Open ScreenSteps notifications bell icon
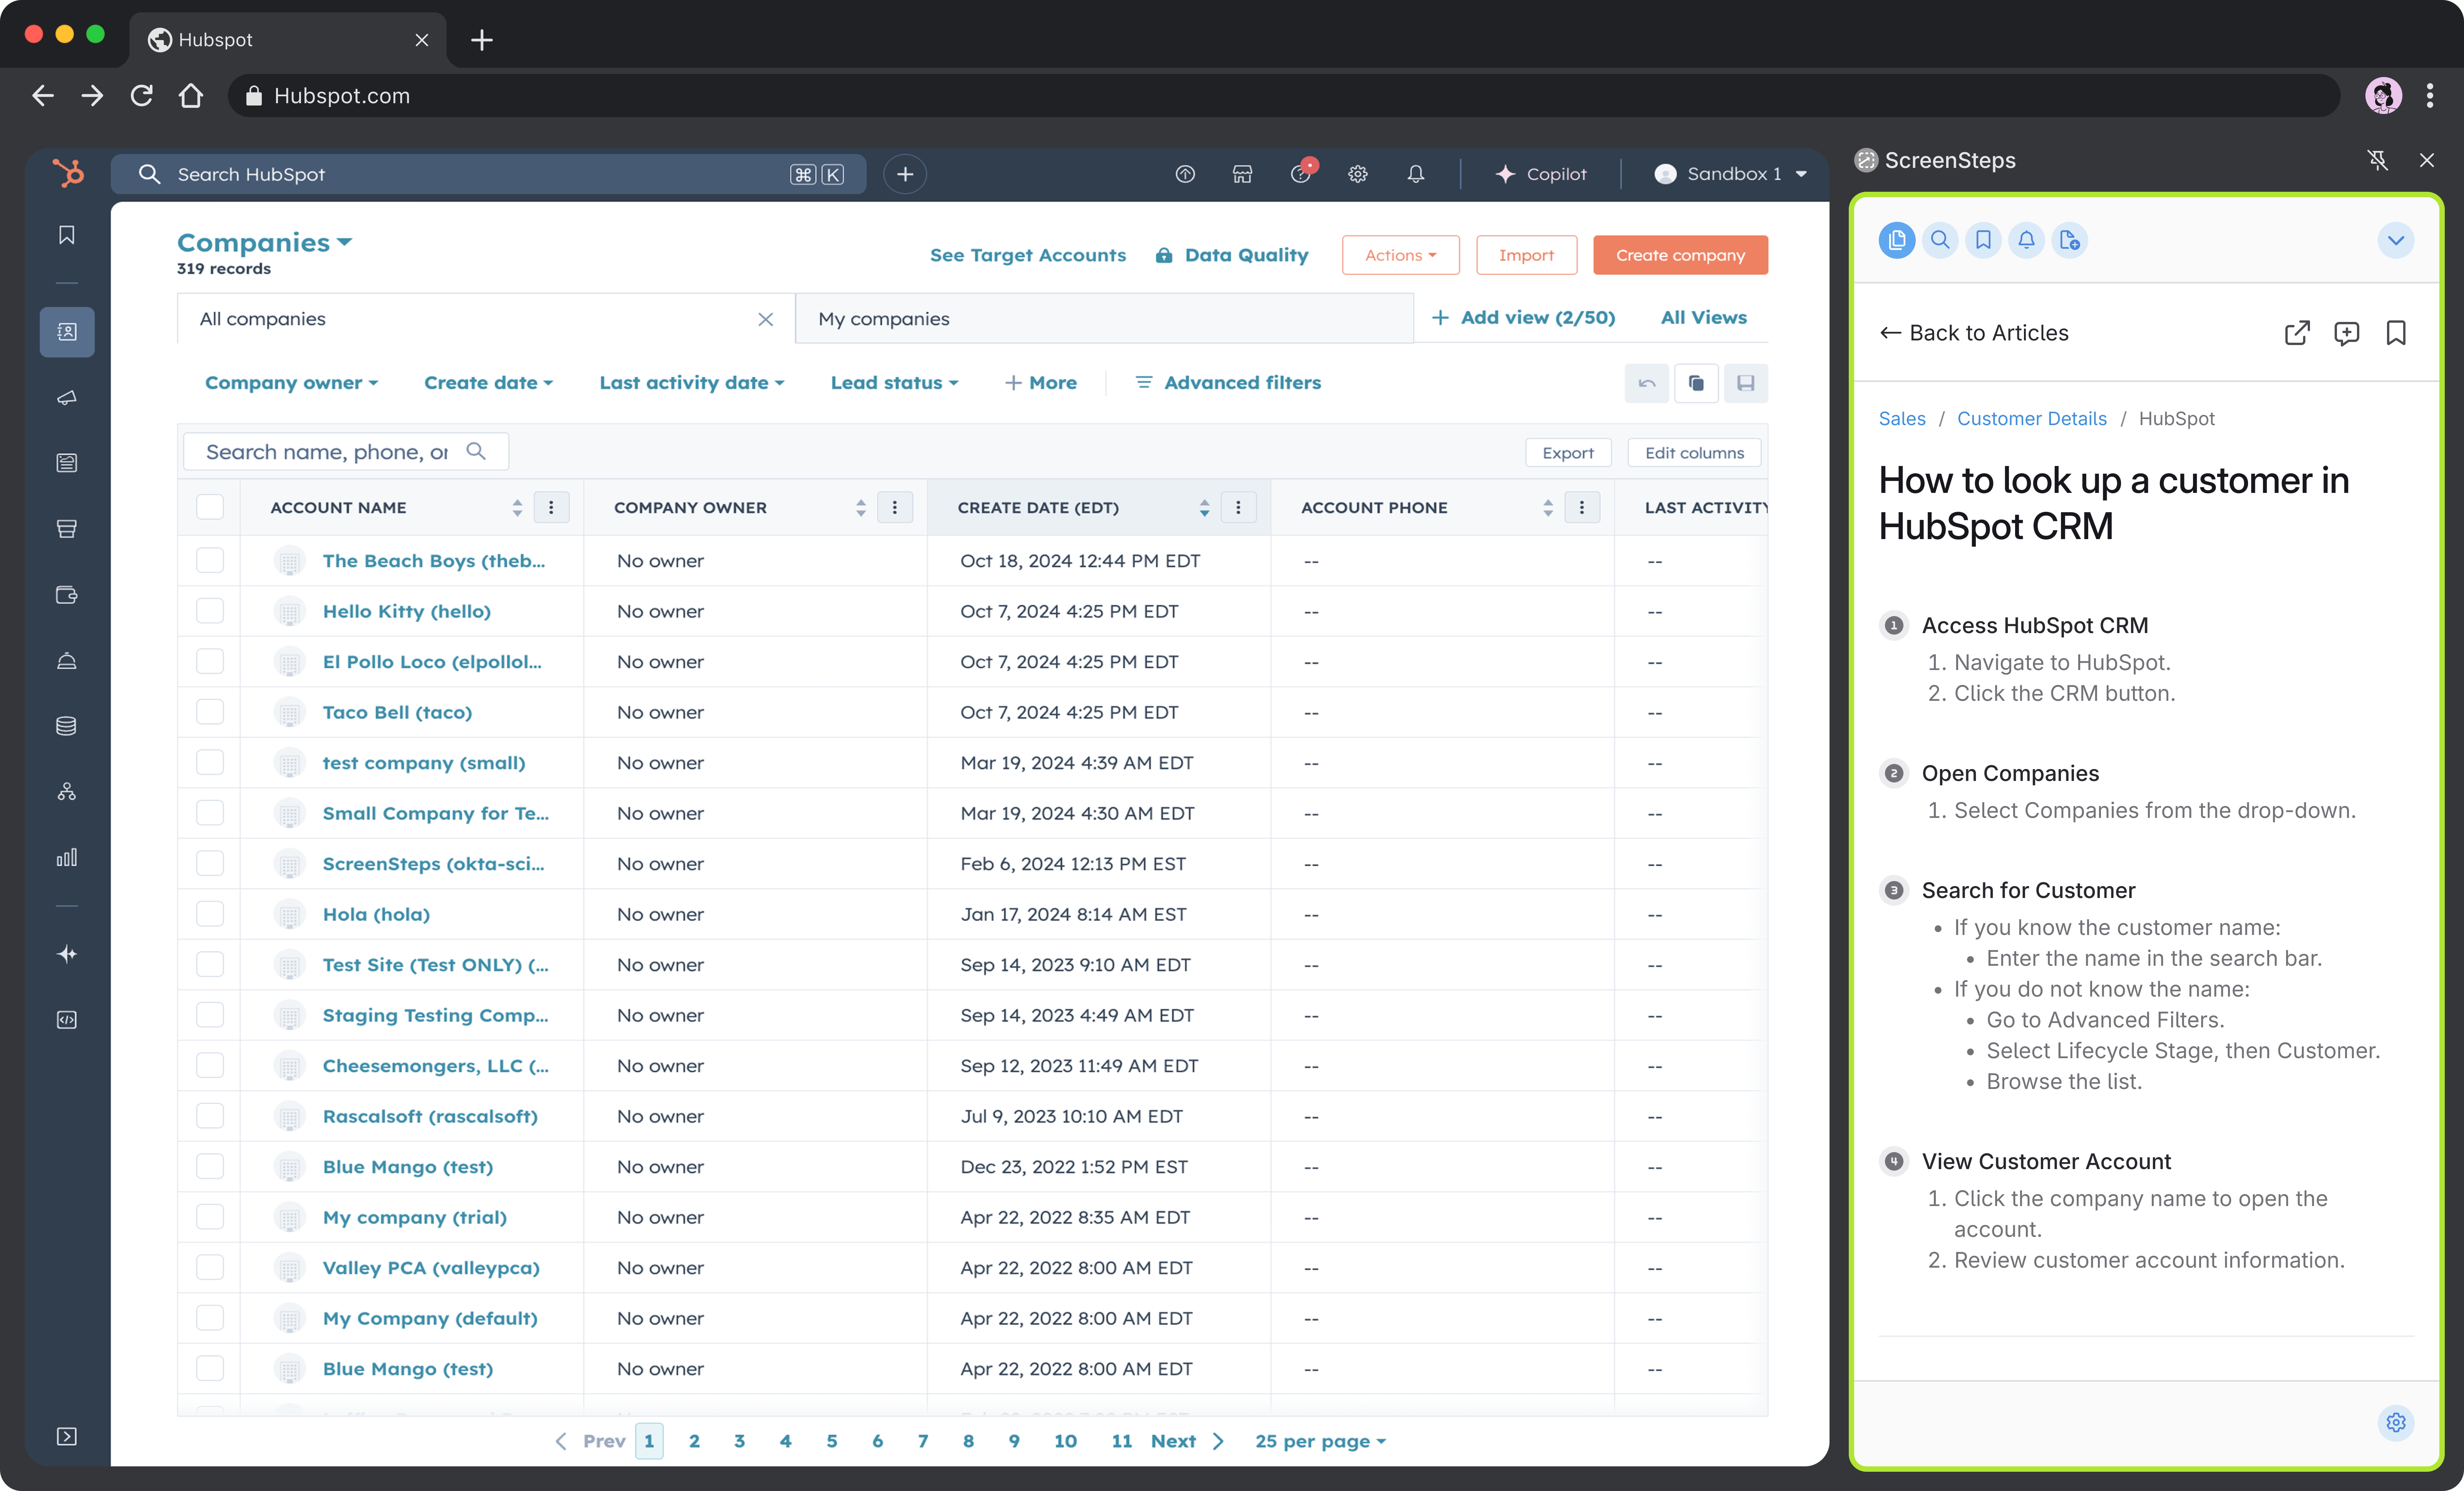The image size is (2464, 1491). (2026, 240)
